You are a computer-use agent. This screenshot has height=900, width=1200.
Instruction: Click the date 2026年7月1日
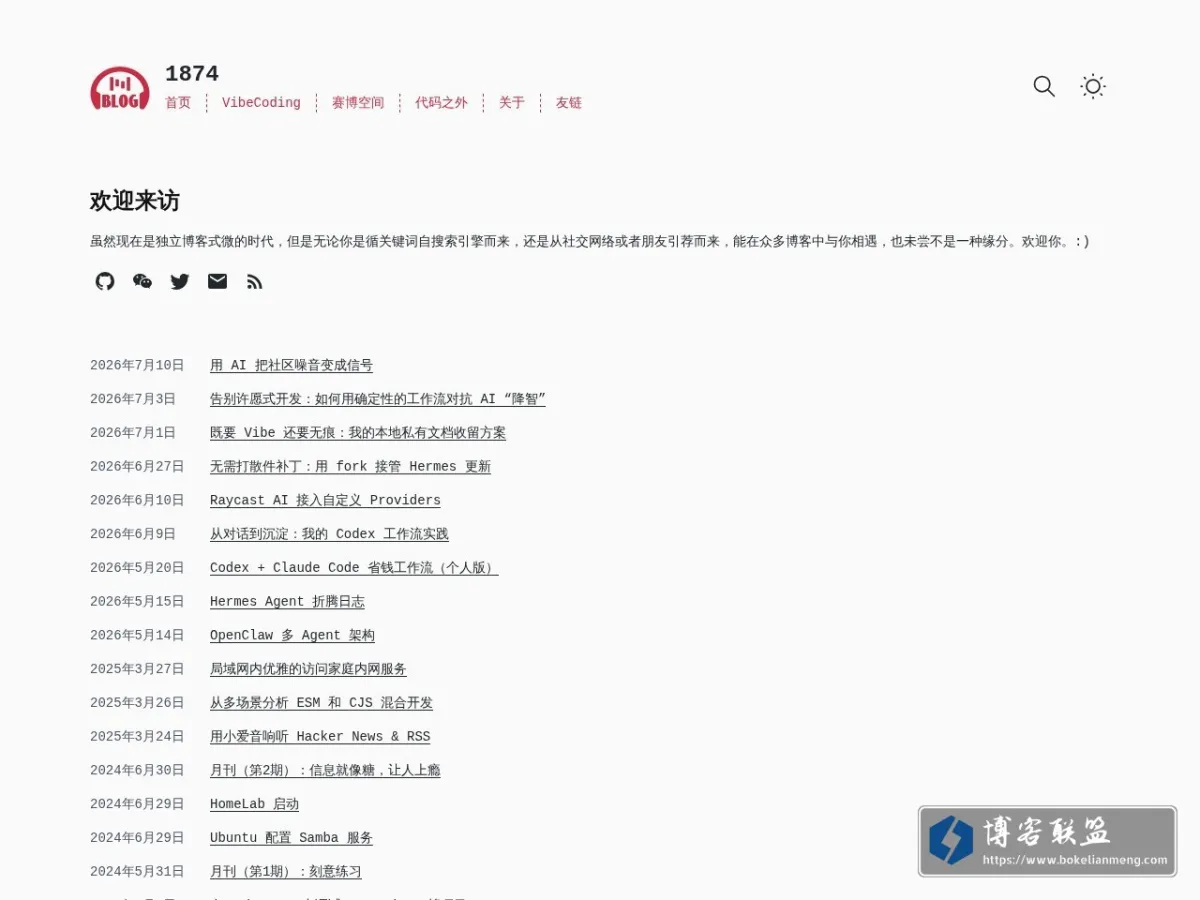pos(133,433)
